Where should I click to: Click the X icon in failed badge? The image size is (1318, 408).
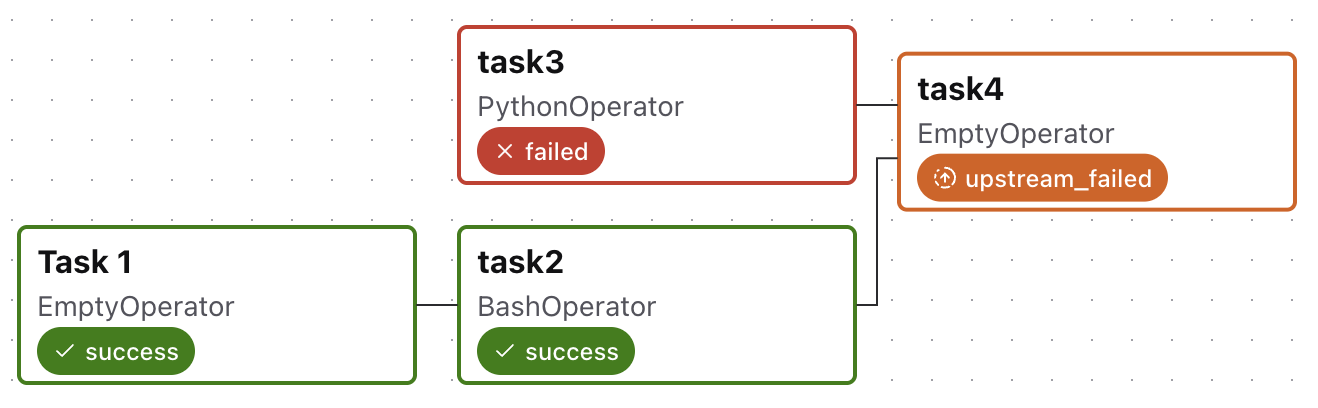click(505, 152)
